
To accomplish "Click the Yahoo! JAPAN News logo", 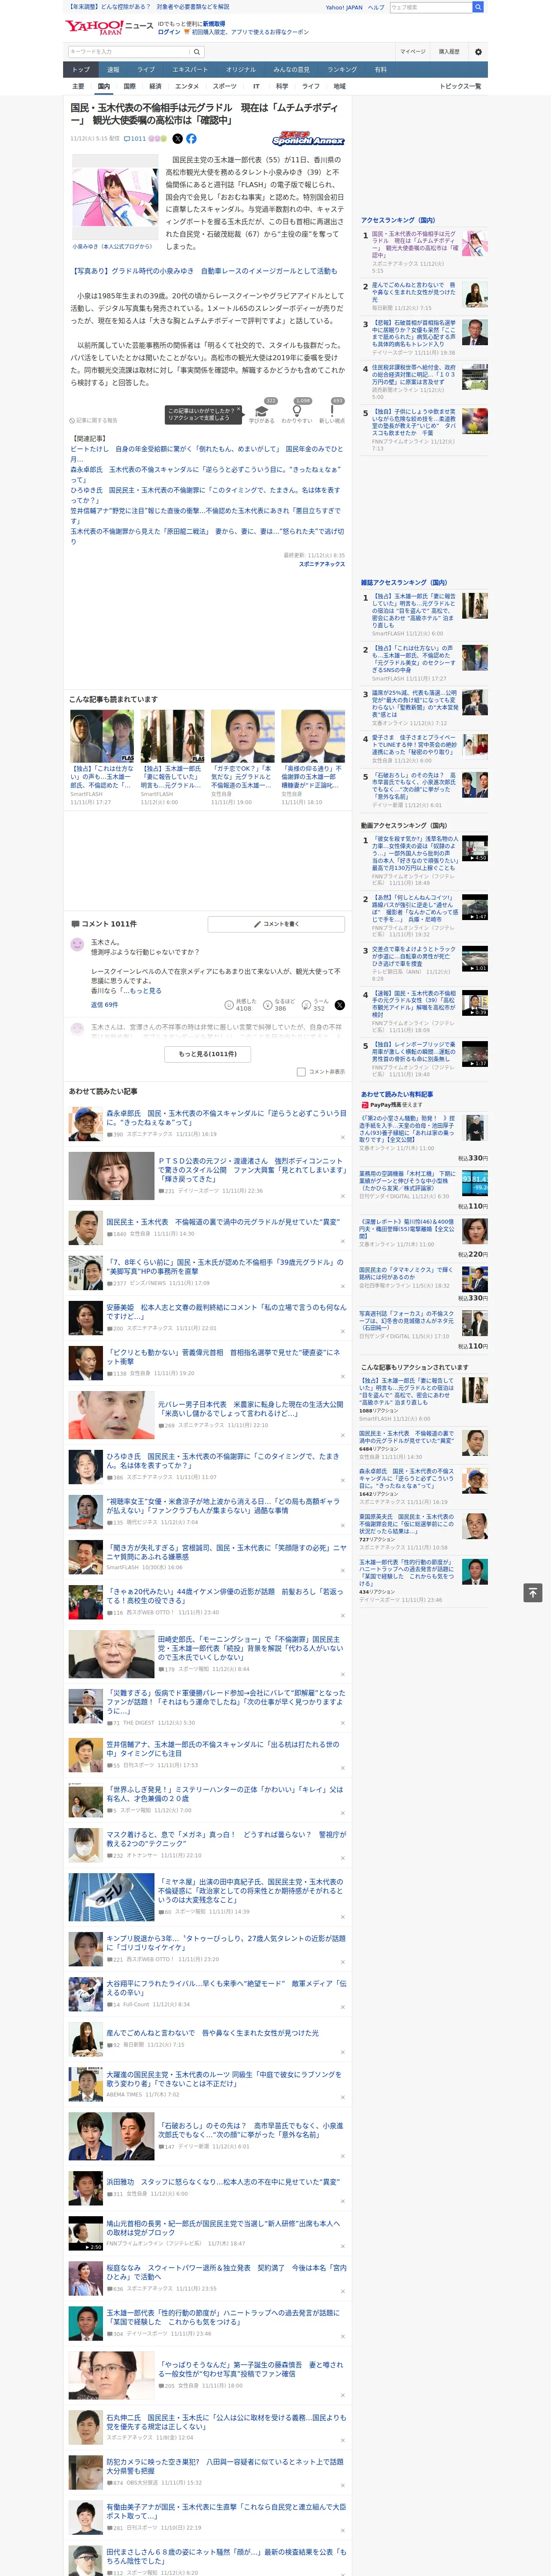I will click(110, 27).
